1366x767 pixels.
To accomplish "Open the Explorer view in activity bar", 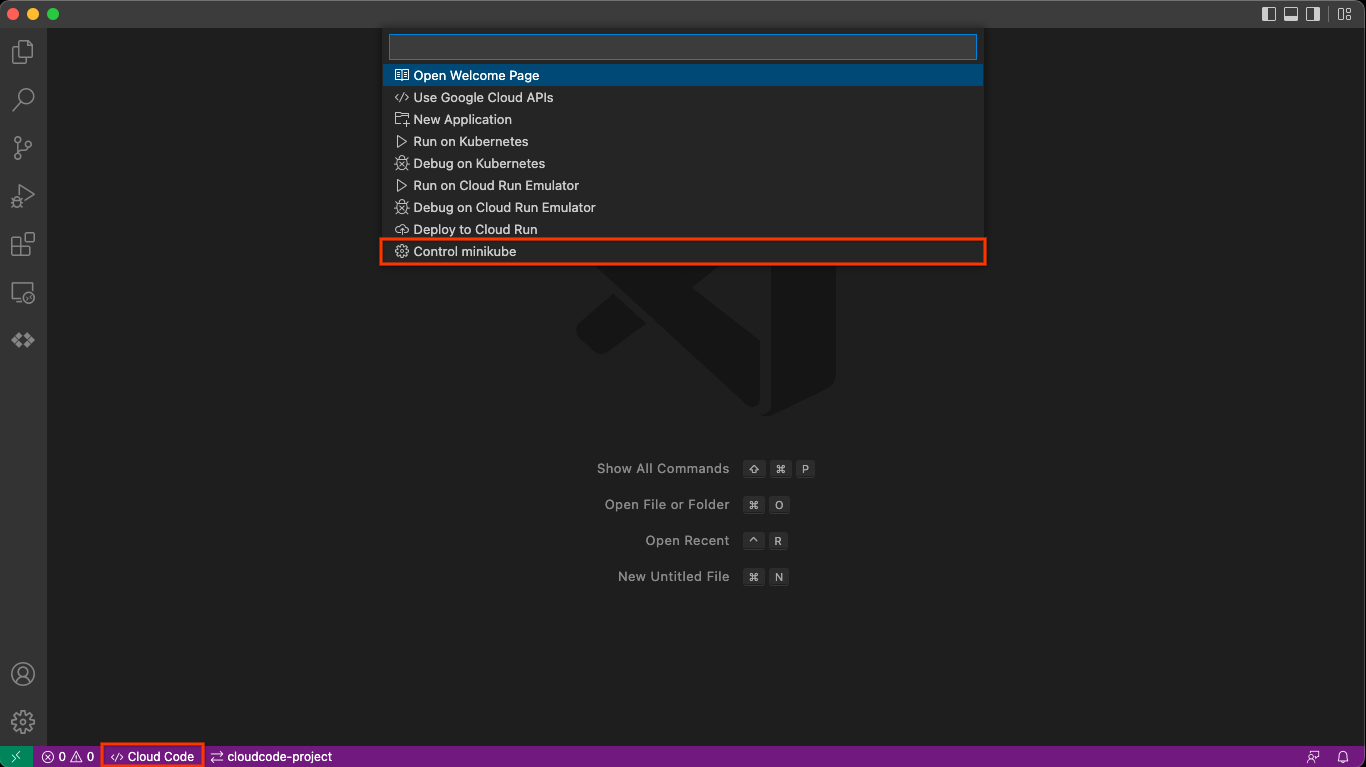I will tap(23, 51).
